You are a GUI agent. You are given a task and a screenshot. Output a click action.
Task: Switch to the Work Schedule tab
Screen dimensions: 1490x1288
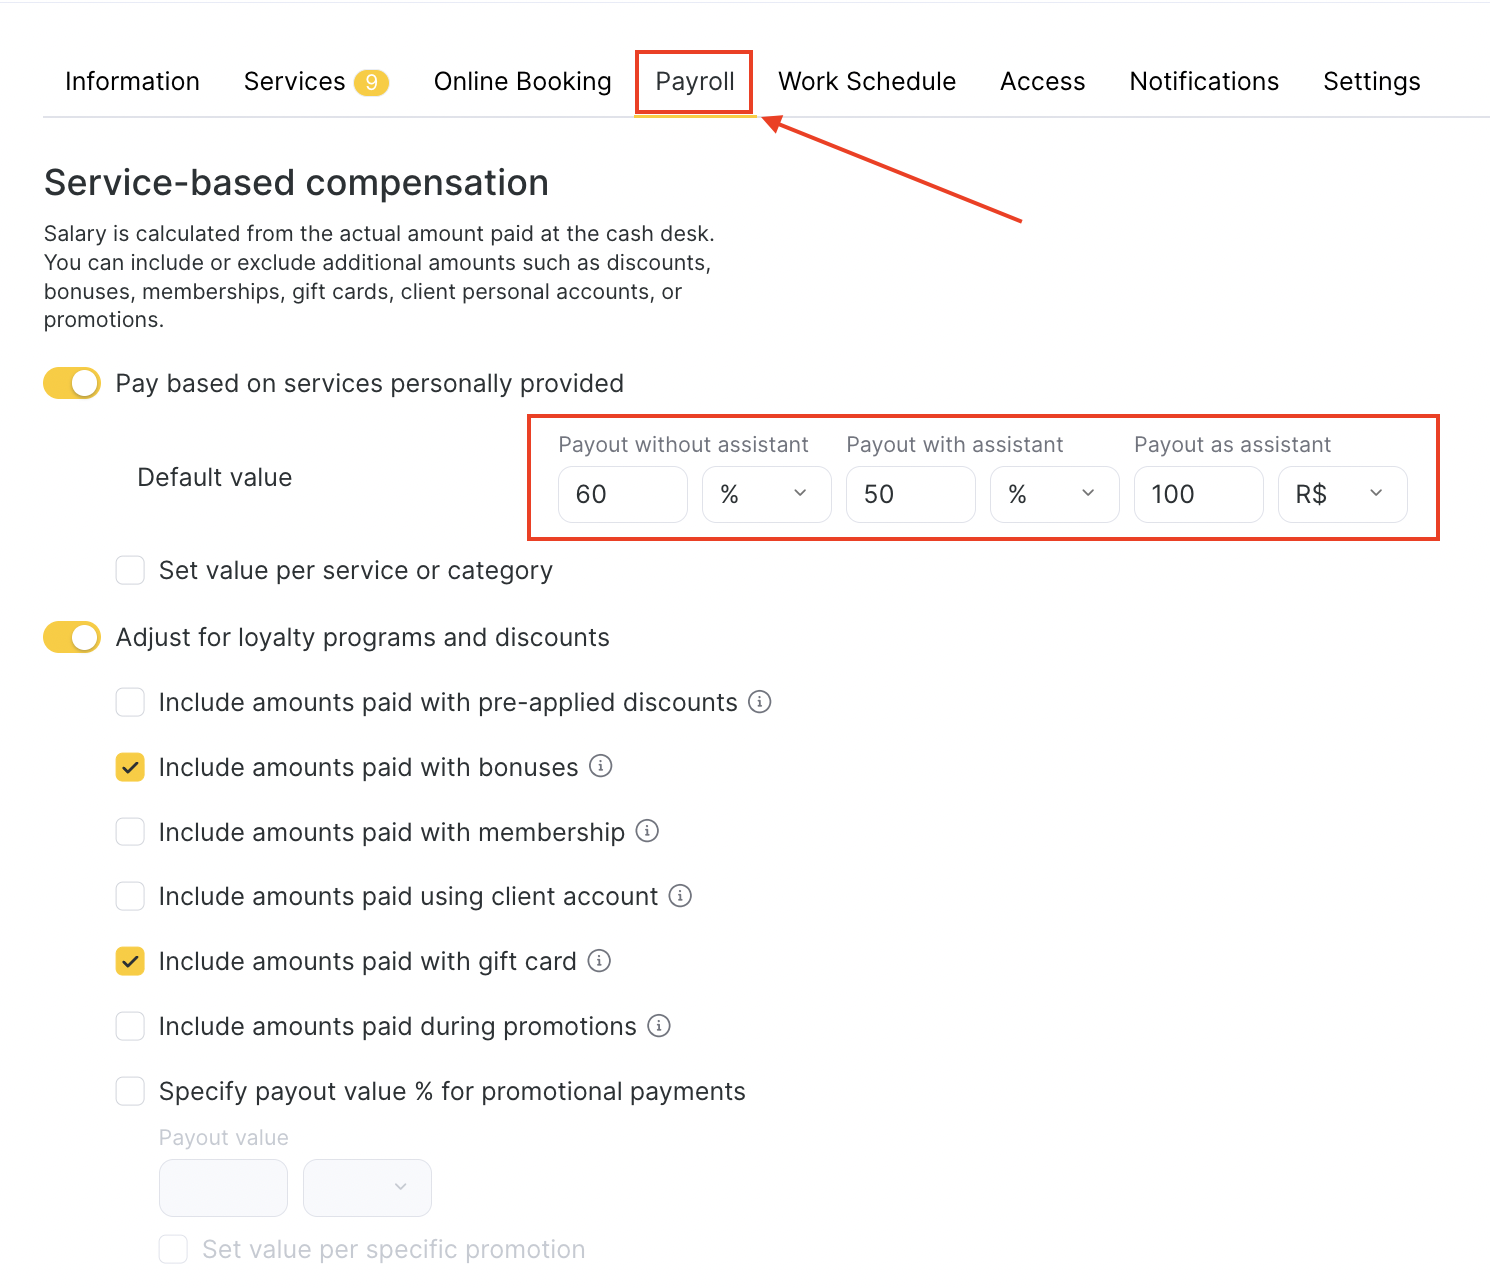click(x=867, y=82)
